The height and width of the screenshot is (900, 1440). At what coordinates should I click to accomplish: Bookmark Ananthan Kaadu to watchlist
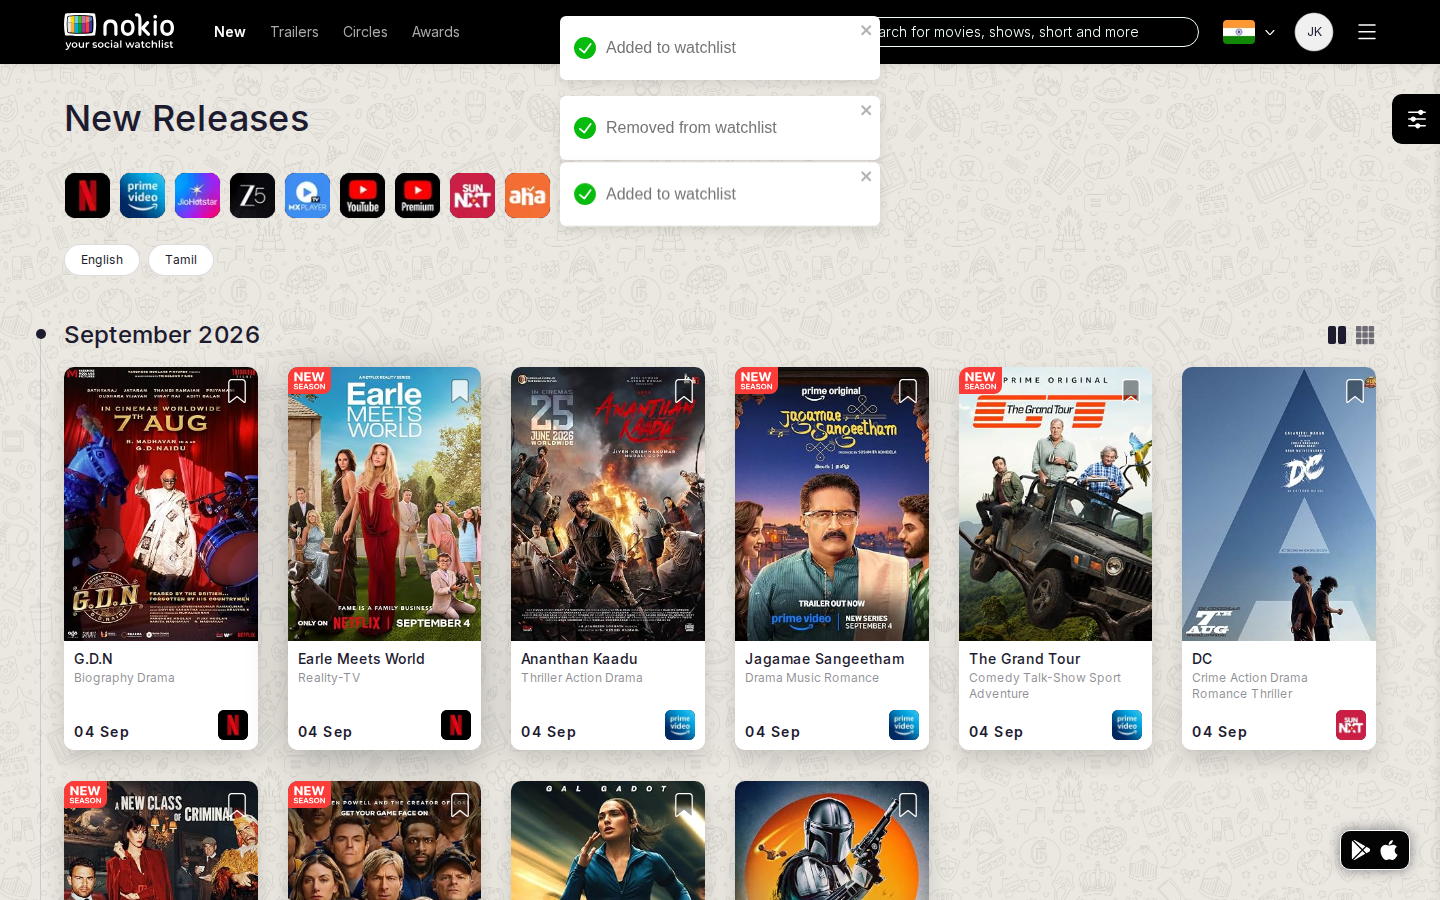[684, 391]
